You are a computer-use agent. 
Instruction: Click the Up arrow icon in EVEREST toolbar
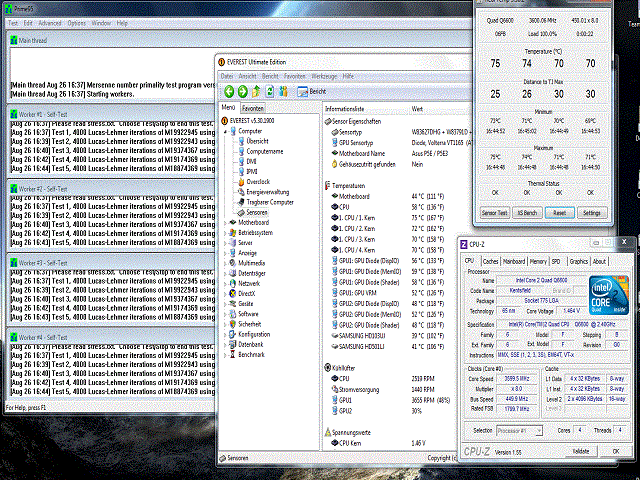coord(256,91)
